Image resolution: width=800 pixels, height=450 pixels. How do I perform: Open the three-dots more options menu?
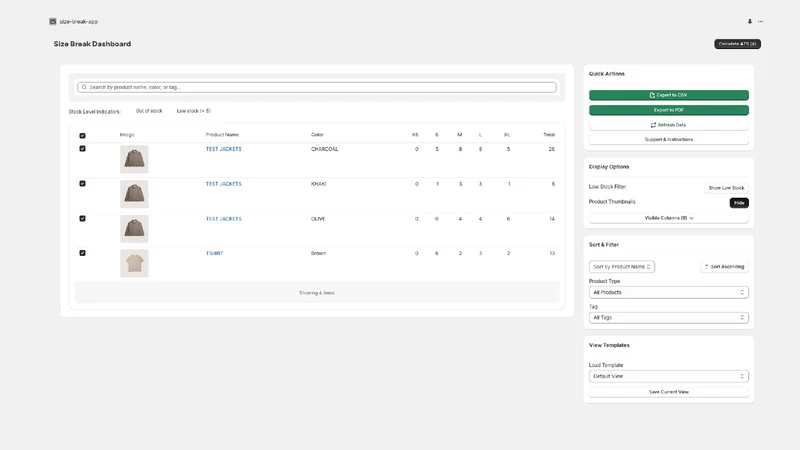pyautogui.click(x=760, y=21)
